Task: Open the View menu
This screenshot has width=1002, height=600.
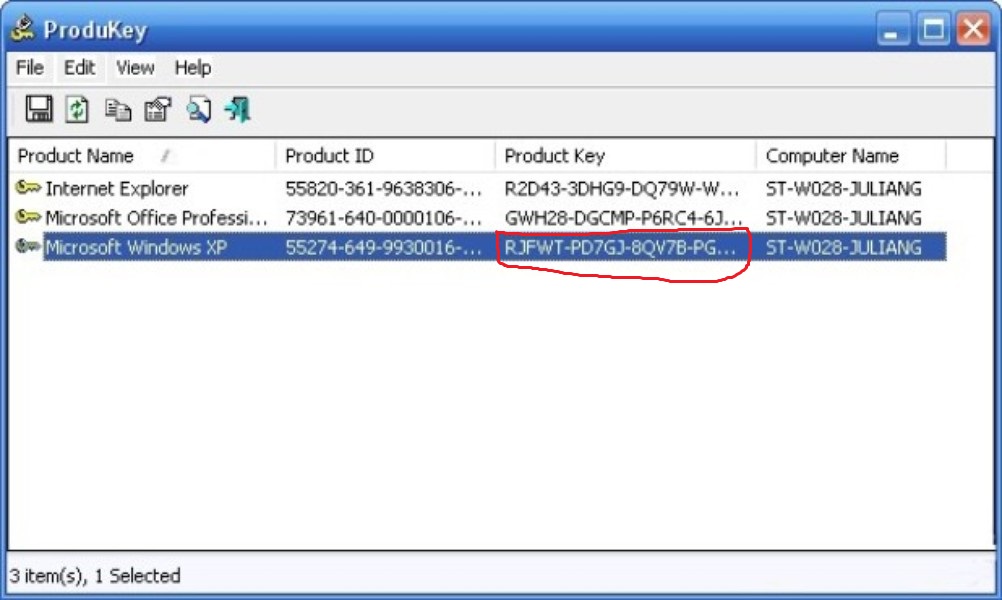Action: [135, 67]
